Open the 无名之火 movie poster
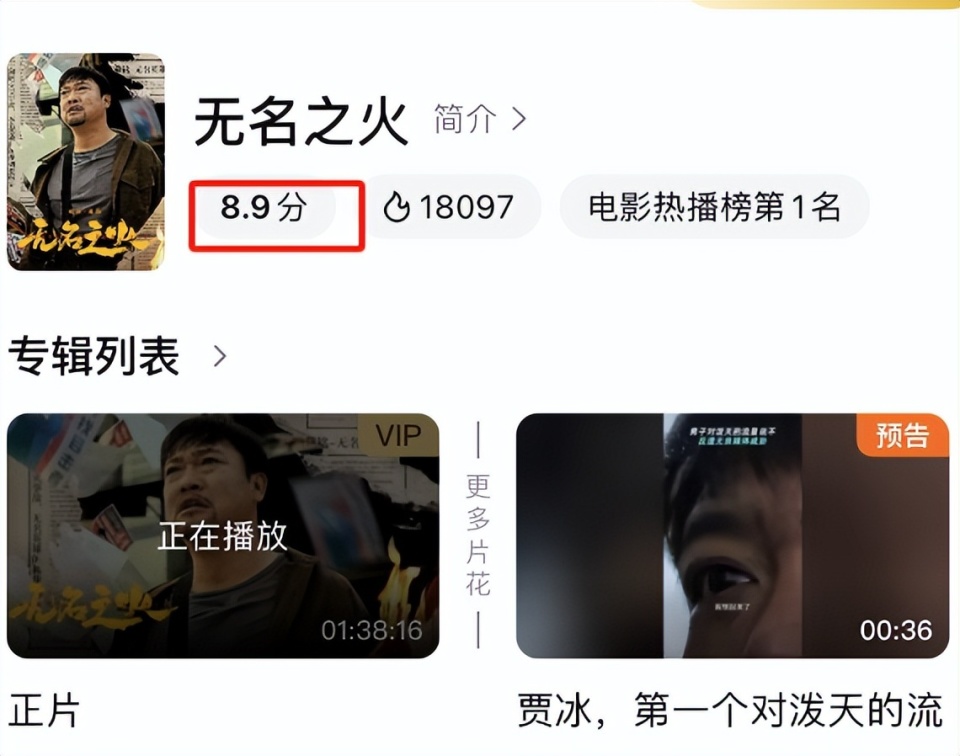The width and height of the screenshot is (960, 756). [x=86, y=162]
